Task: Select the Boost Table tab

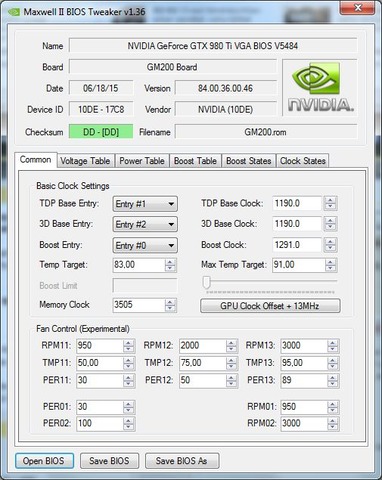Action: point(196,161)
